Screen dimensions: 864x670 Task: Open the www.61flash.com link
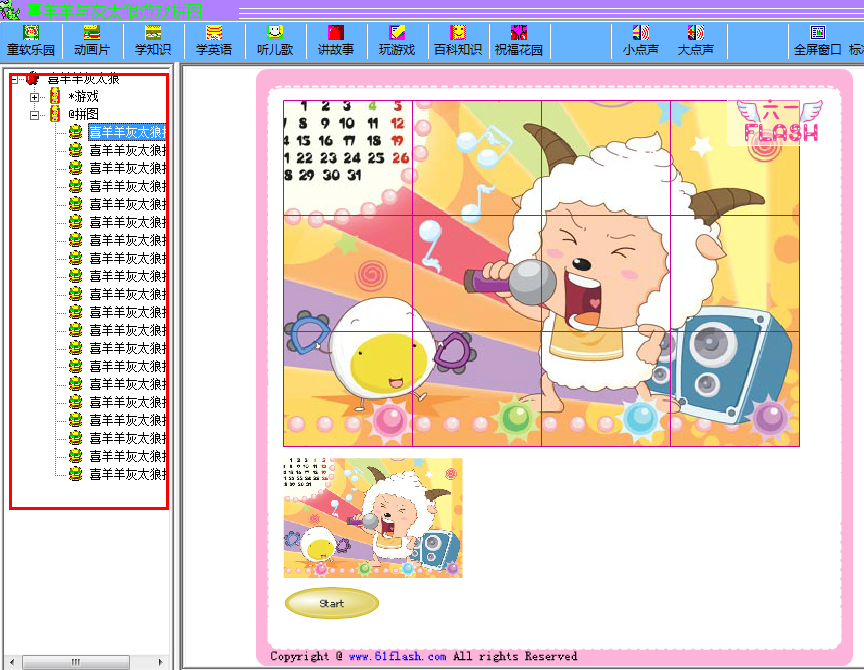pyautogui.click(x=397, y=656)
